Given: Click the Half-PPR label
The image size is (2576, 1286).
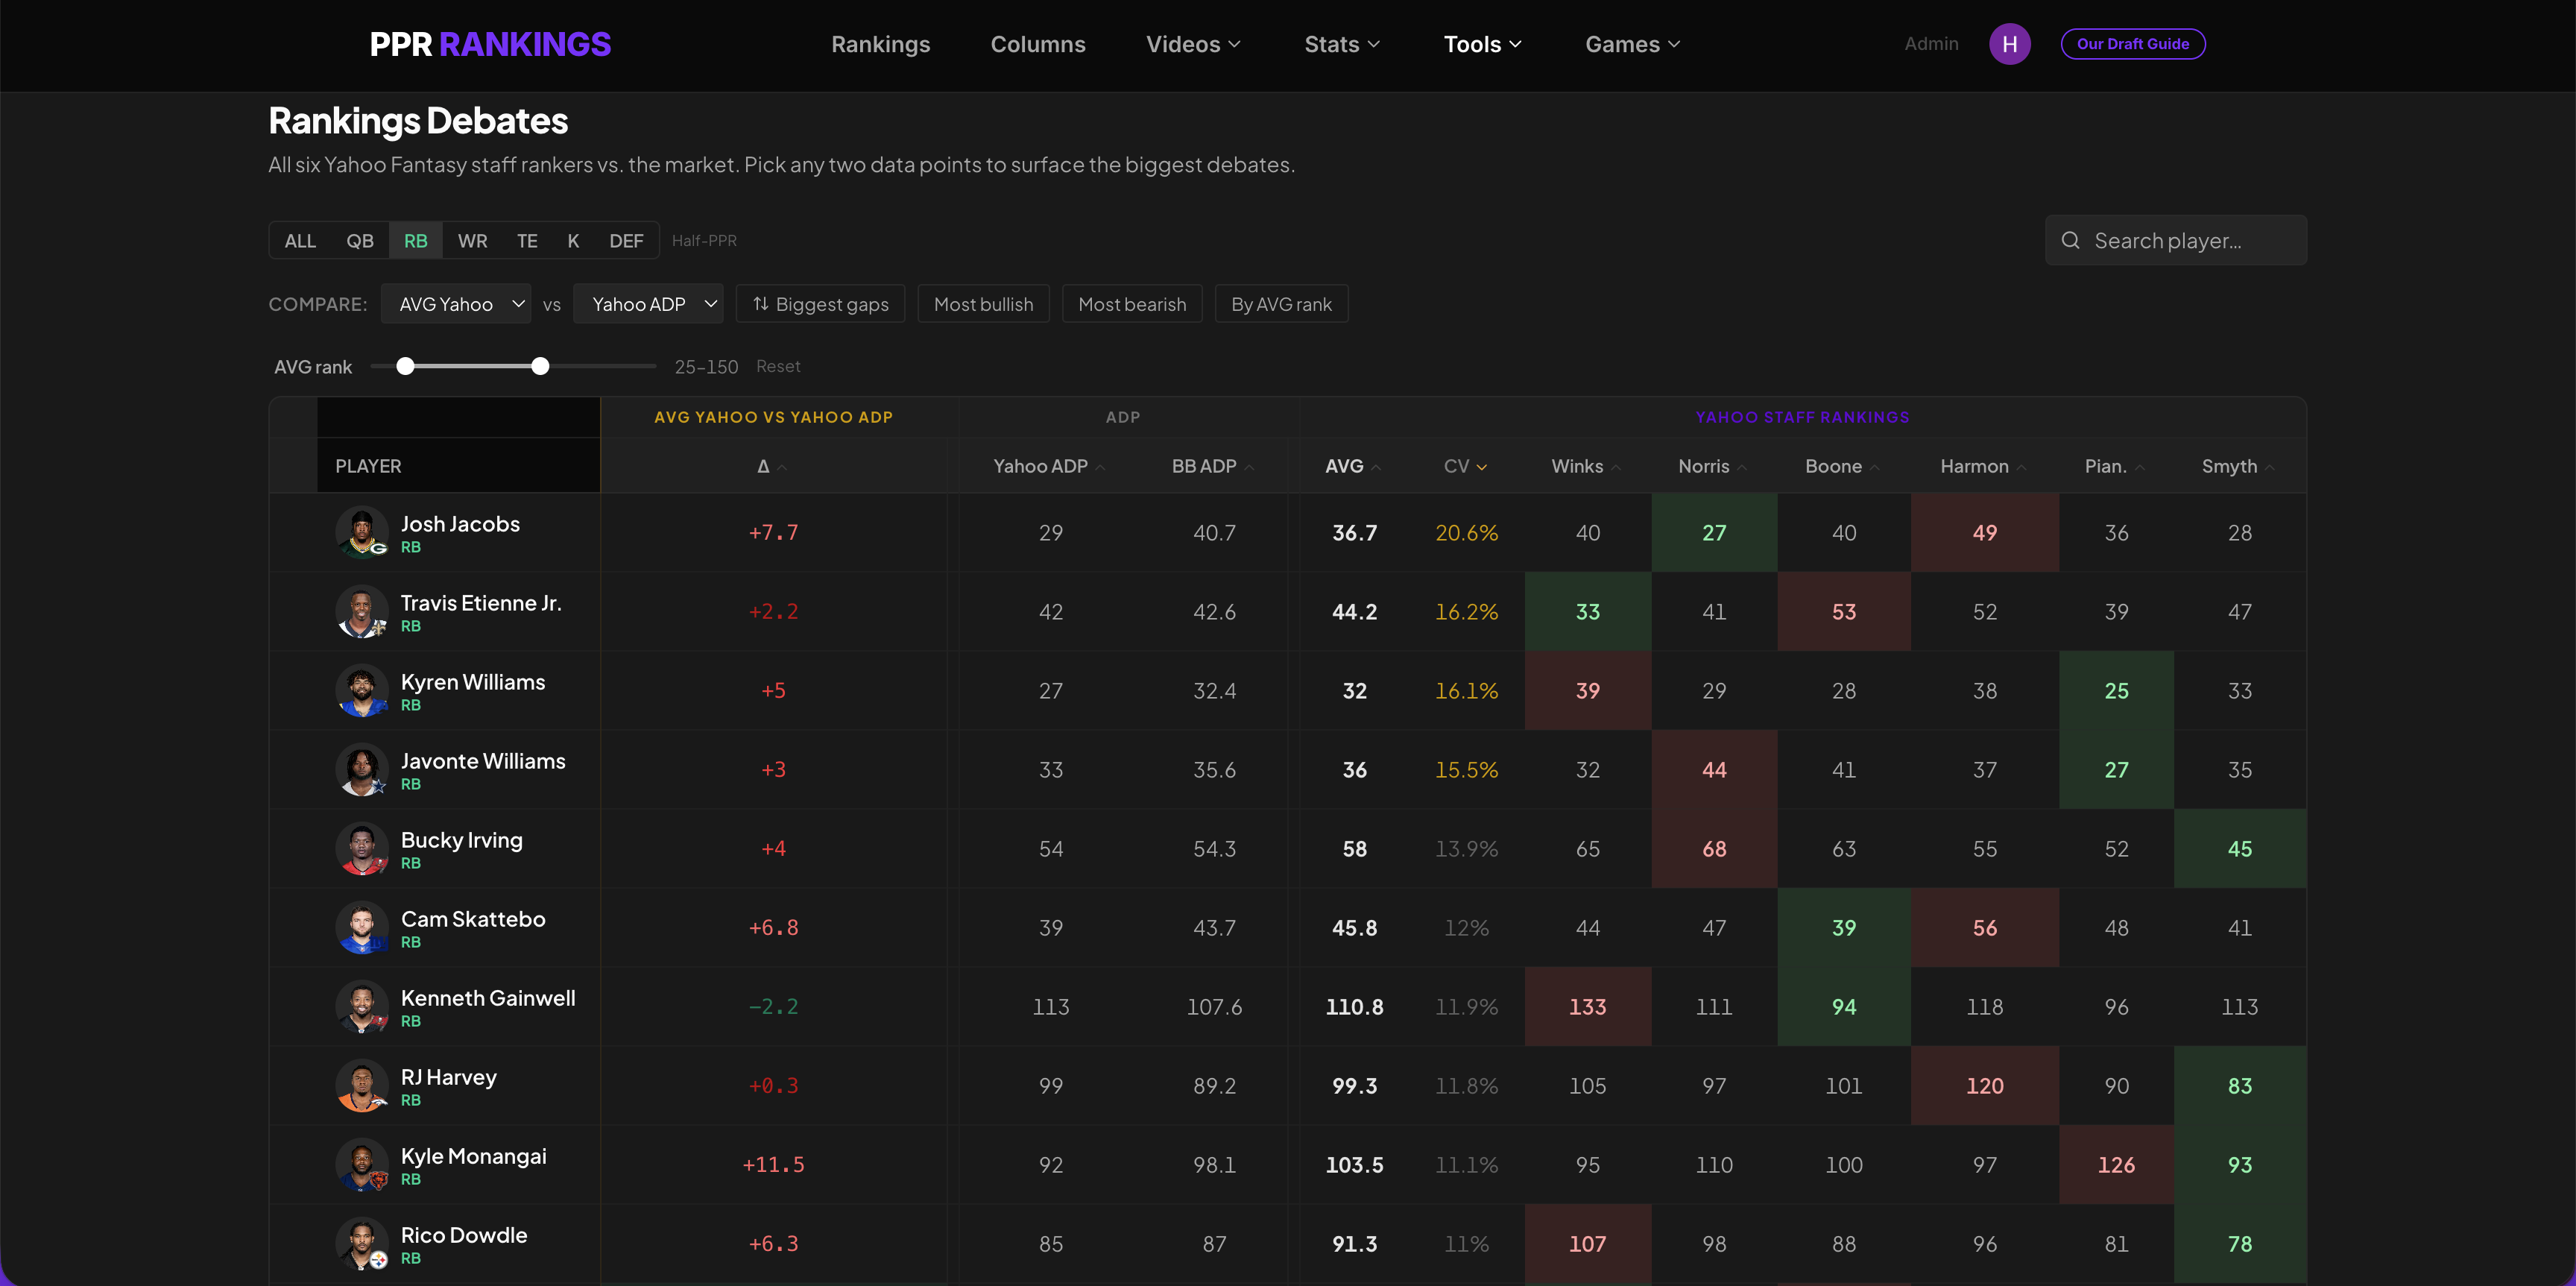Looking at the screenshot, I should (x=704, y=240).
